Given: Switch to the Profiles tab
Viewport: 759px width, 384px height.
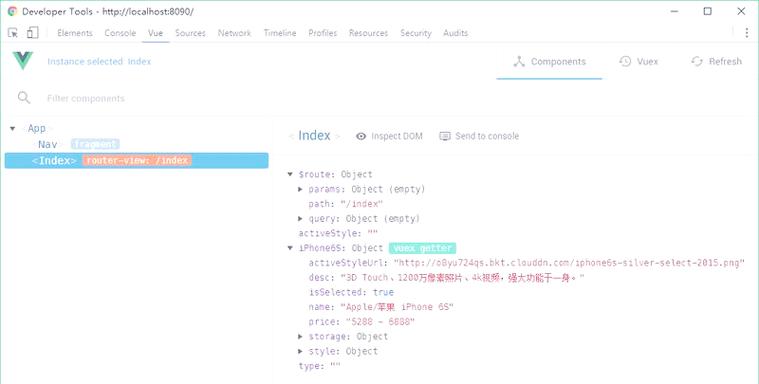Looking at the screenshot, I should pyautogui.click(x=322, y=33).
